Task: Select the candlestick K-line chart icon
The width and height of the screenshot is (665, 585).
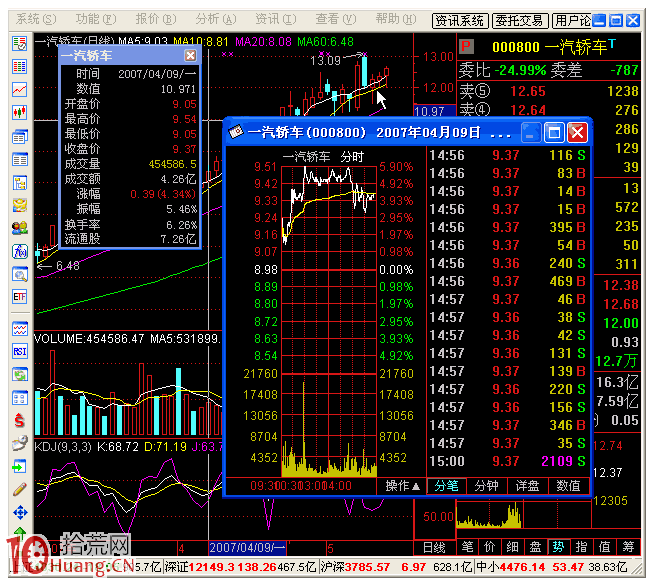Action: click(x=20, y=112)
